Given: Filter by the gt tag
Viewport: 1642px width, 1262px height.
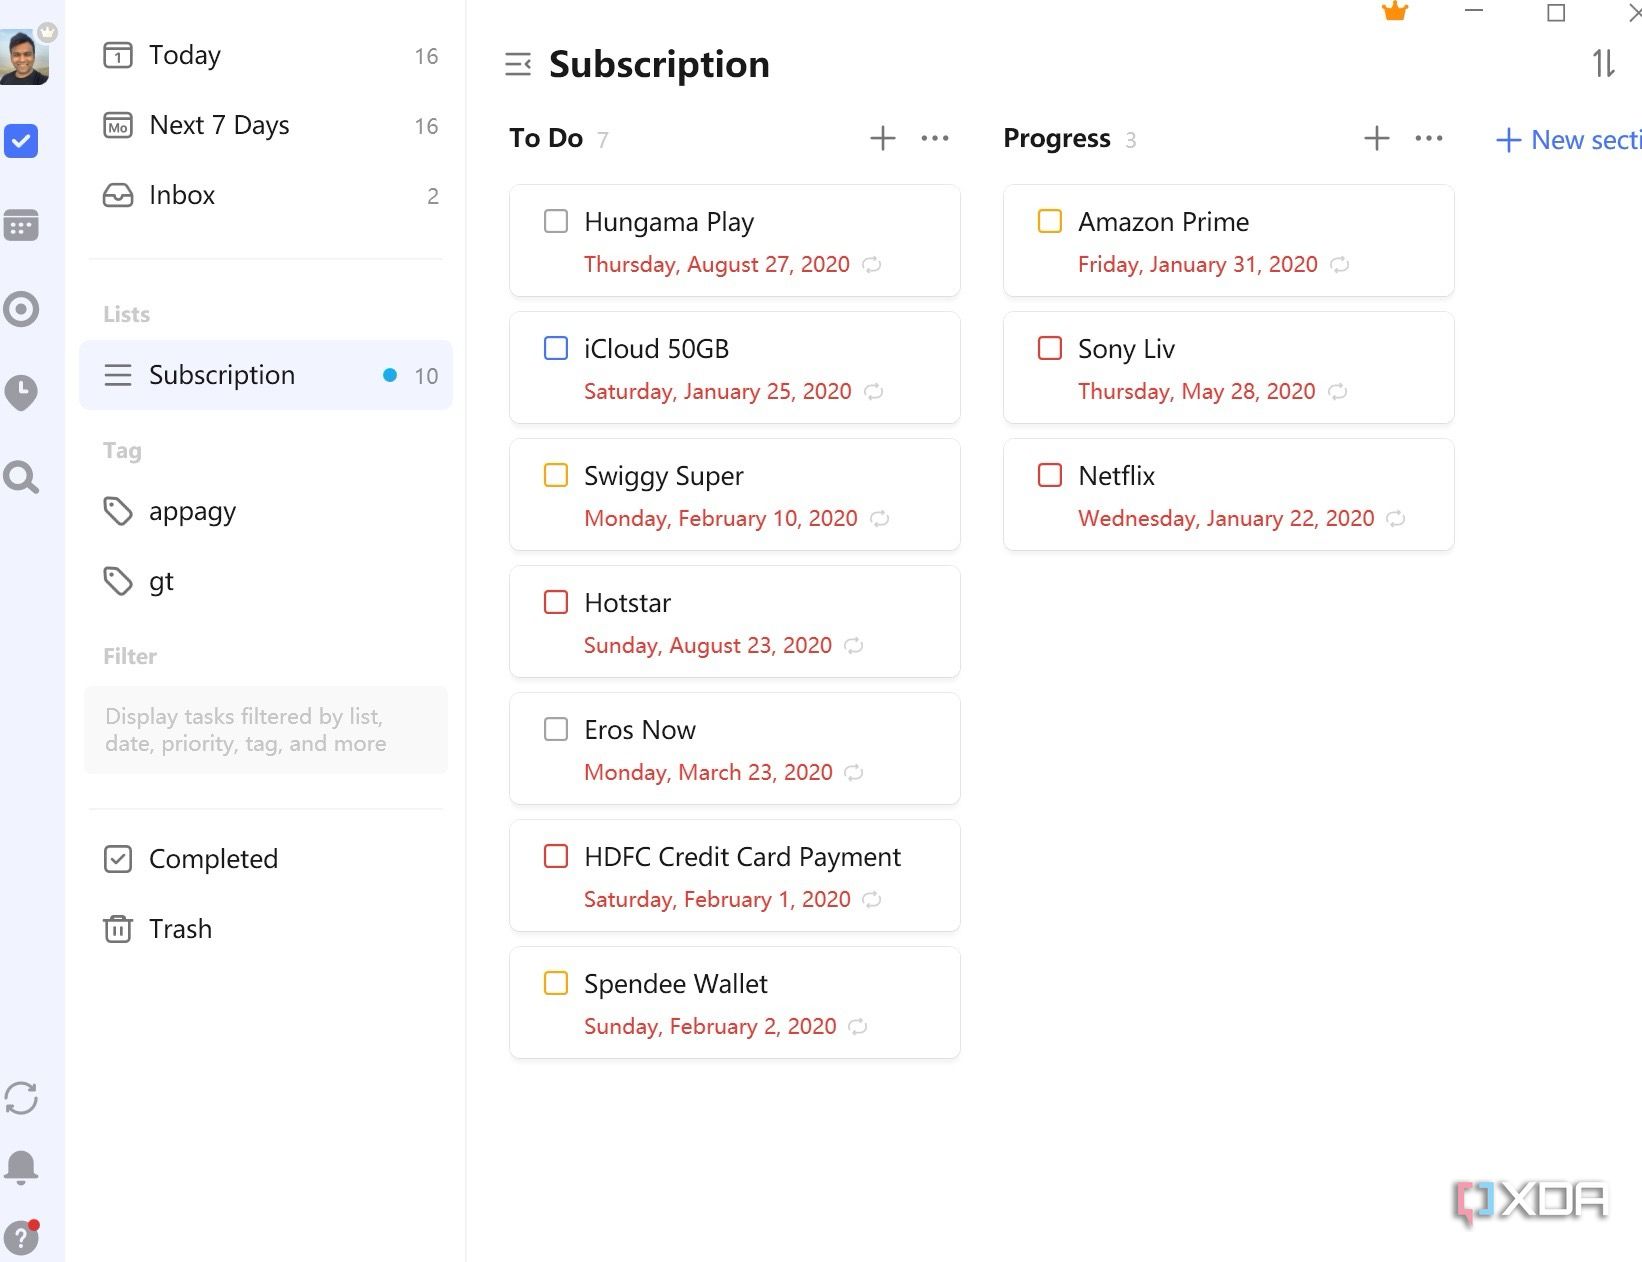Looking at the screenshot, I should pyautogui.click(x=266, y=582).
